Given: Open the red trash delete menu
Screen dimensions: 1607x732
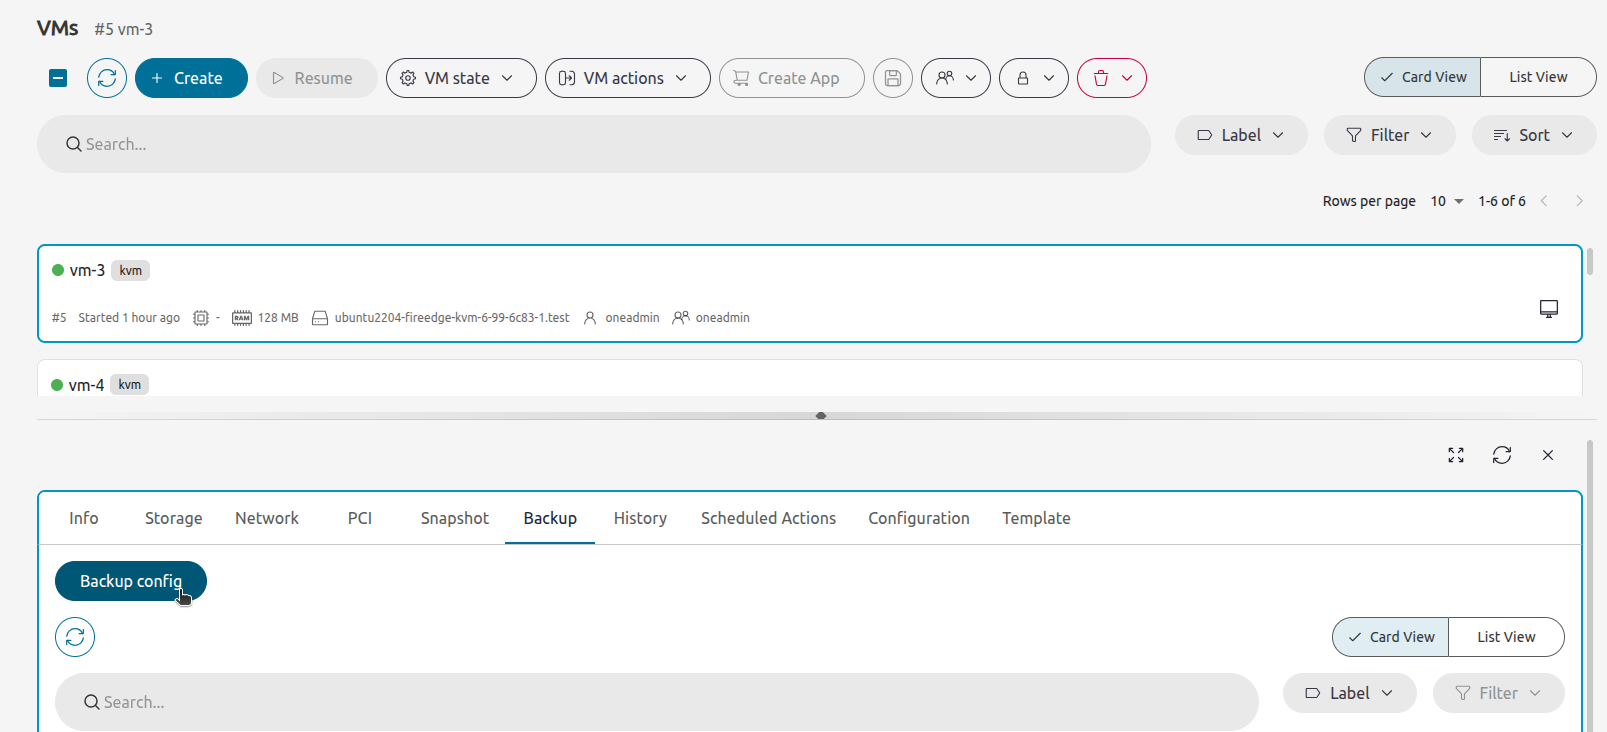Looking at the screenshot, I should pos(1111,78).
